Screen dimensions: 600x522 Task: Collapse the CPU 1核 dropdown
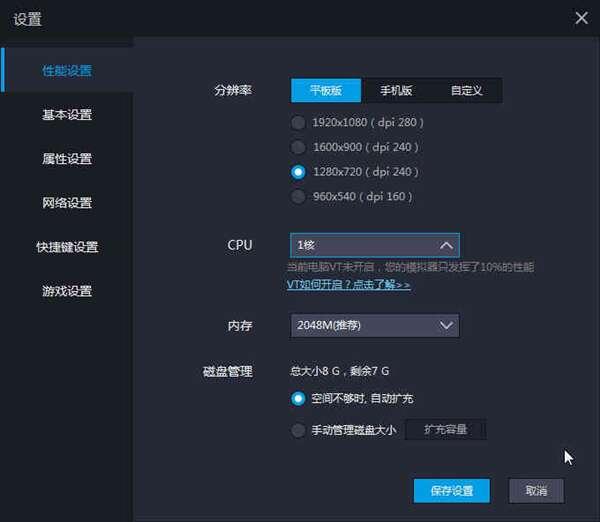(446, 245)
